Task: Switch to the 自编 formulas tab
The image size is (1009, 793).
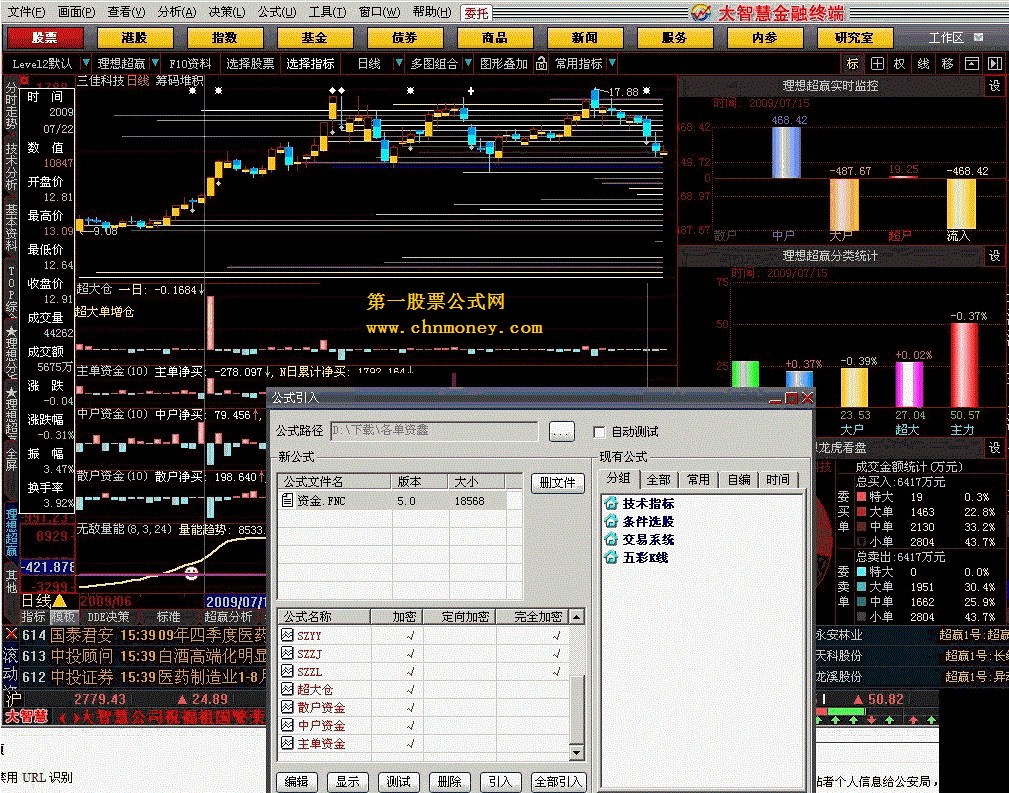Action: [739, 480]
